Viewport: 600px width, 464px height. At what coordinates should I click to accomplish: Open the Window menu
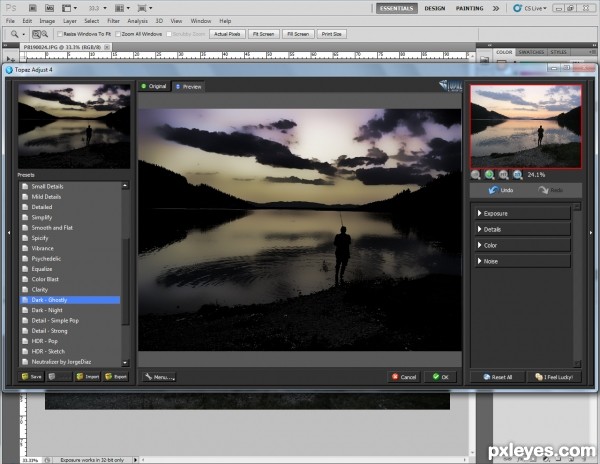coord(201,21)
